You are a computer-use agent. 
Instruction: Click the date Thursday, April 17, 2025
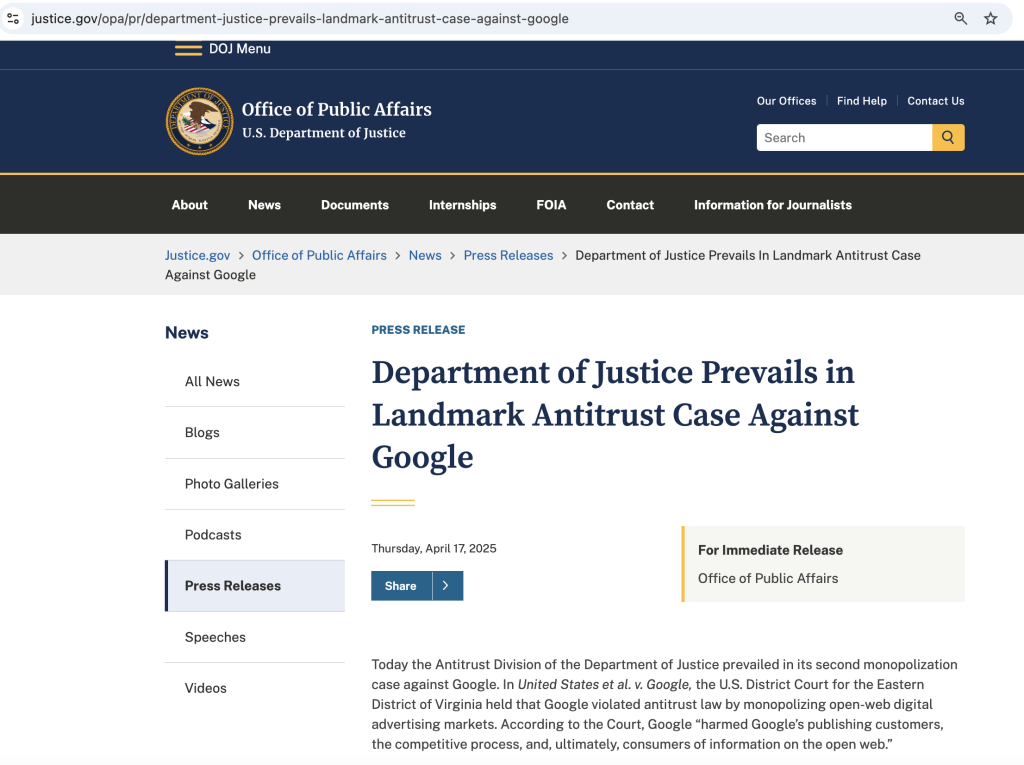click(x=434, y=548)
